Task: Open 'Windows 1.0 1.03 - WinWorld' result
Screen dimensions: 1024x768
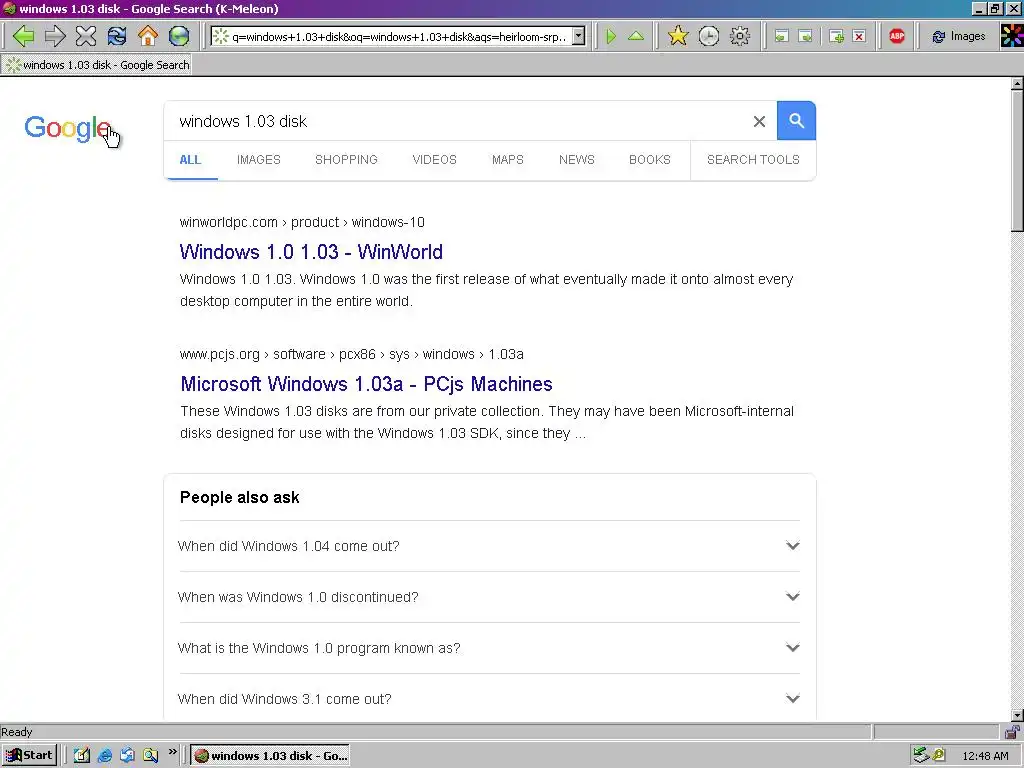Action: pyautogui.click(x=311, y=252)
